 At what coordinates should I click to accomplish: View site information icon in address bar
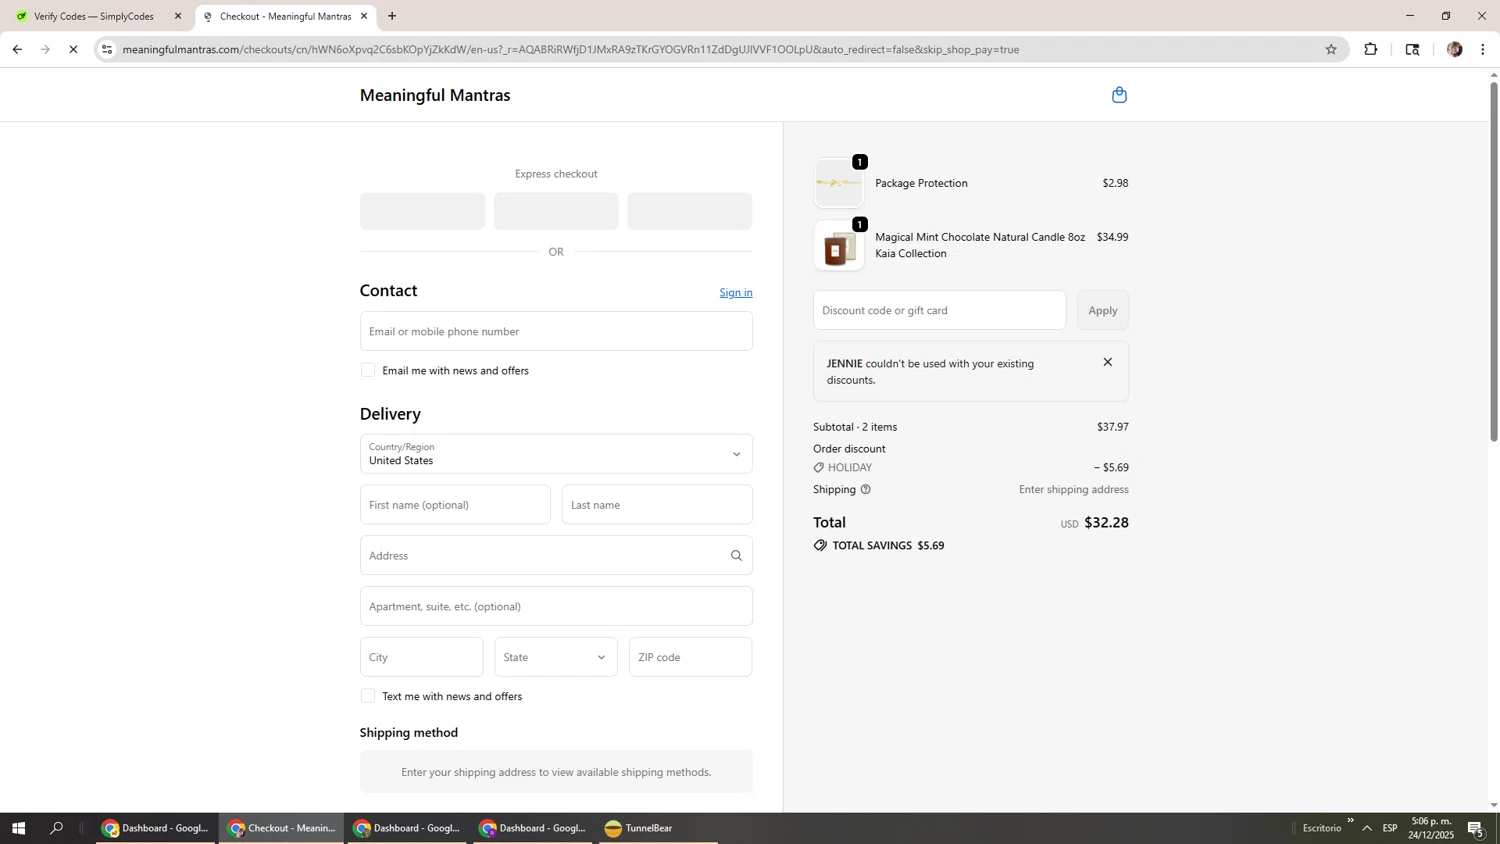[107, 49]
